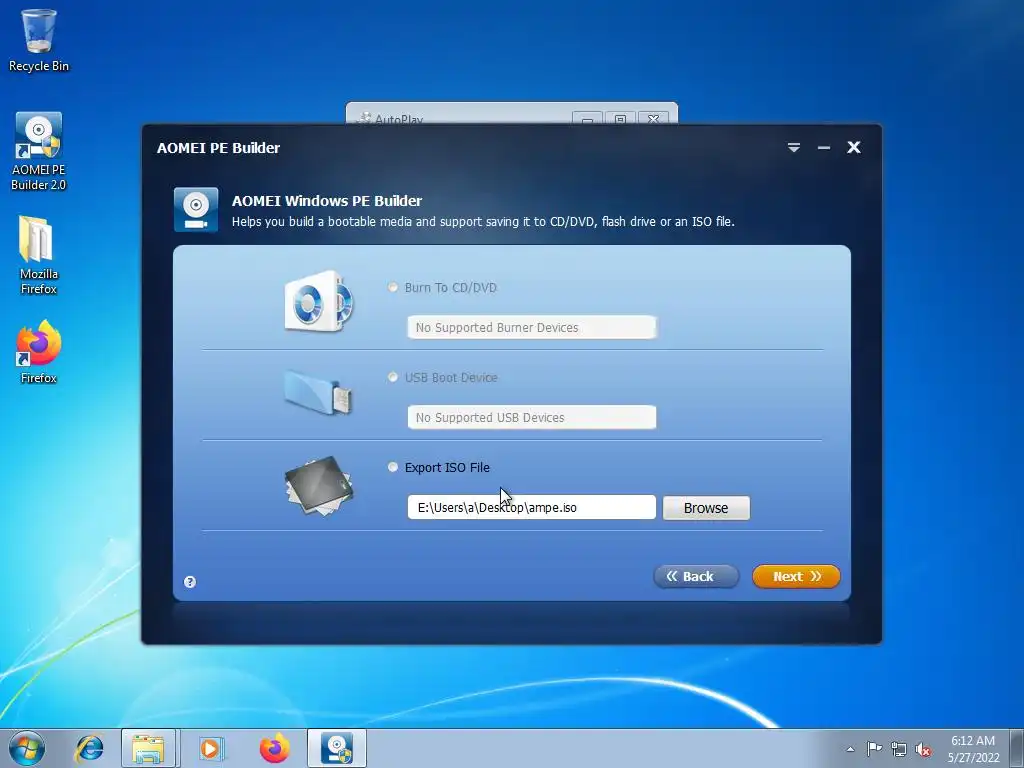Minimize the AutoPlay window behind
The height and width of the screenshot is (768, 1024).
pyautogui.click(x=588, y=119)
